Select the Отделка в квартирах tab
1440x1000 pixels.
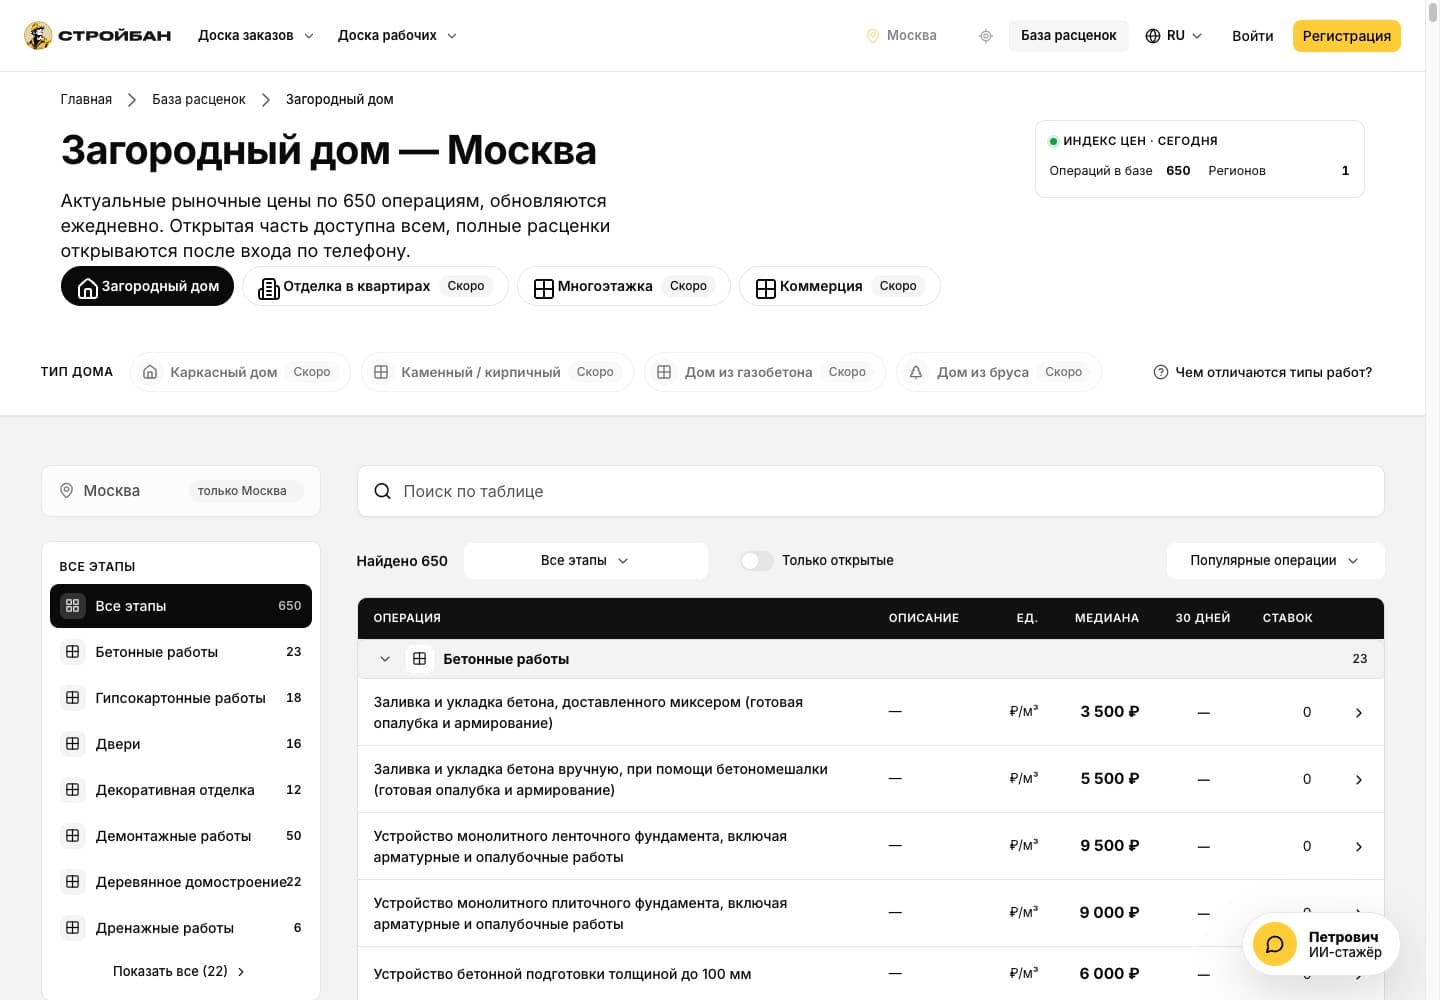tap(375, 286)
